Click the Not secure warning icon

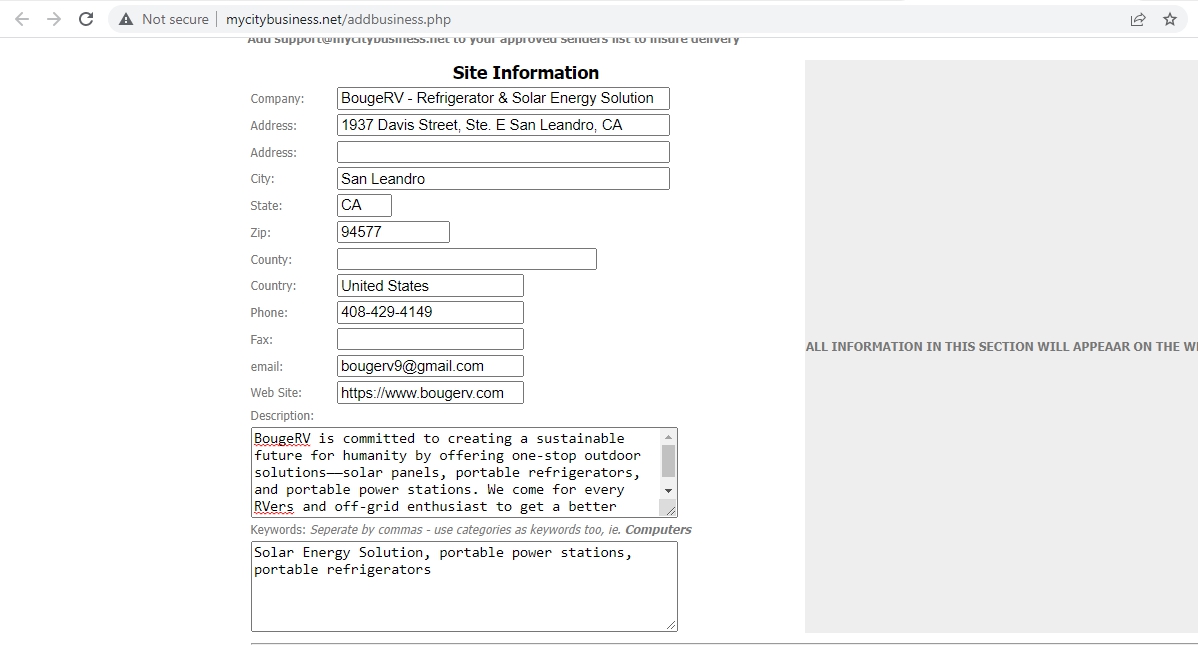tap(126, 19)
